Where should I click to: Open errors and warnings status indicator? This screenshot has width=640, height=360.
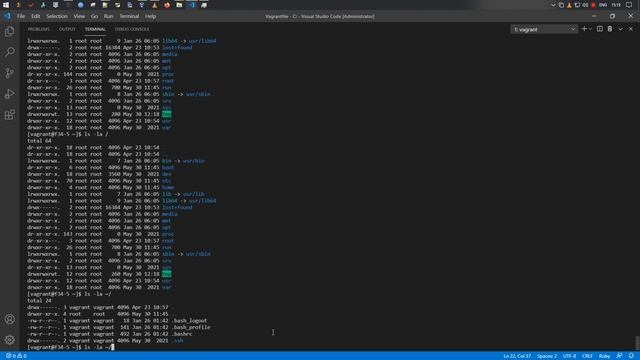(x=16, y=356)
